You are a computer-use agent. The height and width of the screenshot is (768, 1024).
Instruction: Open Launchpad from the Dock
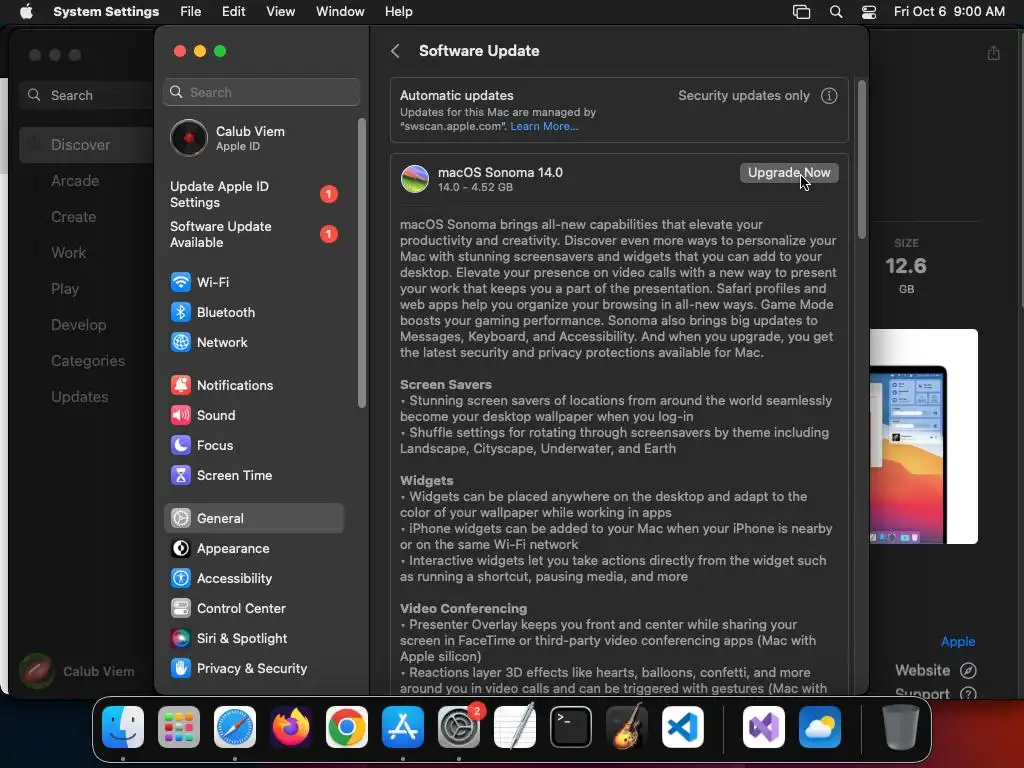[179, 727]
